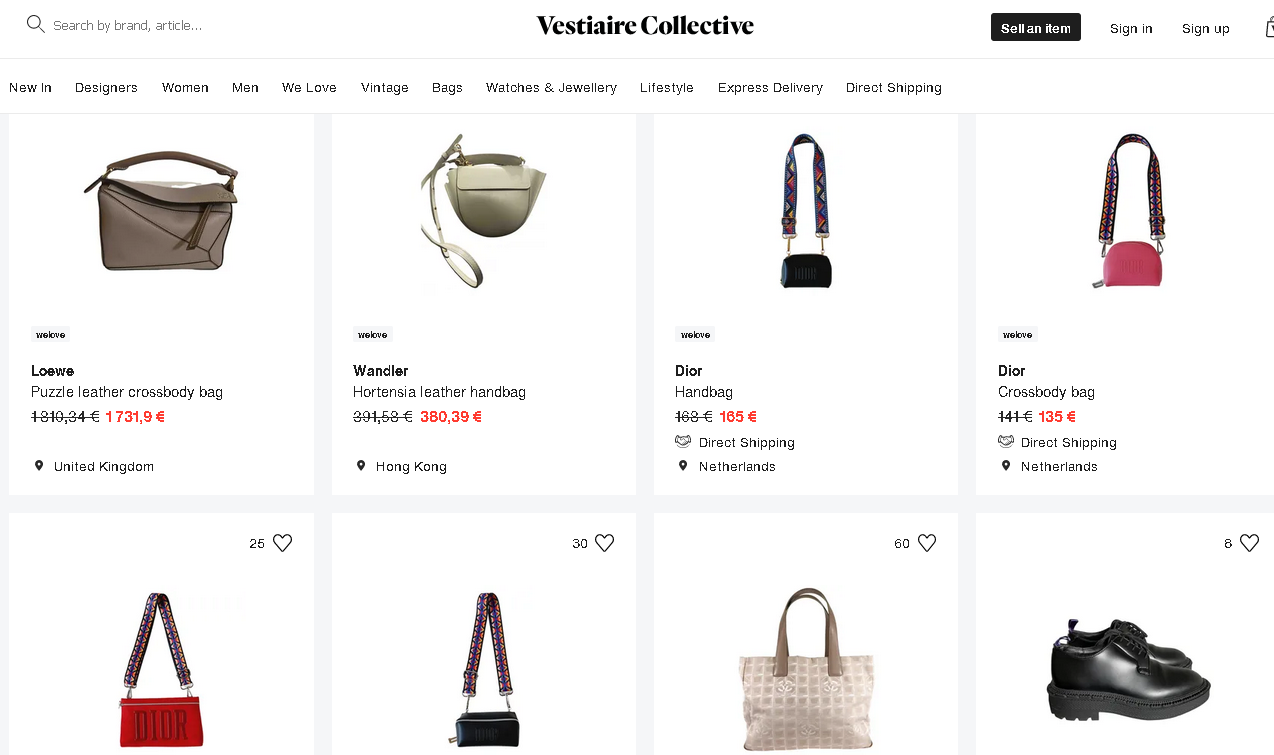Expand the Watches & Jewellery menu
The image size is (1274, 755).
pyautogui.click(x=551, y=88)
